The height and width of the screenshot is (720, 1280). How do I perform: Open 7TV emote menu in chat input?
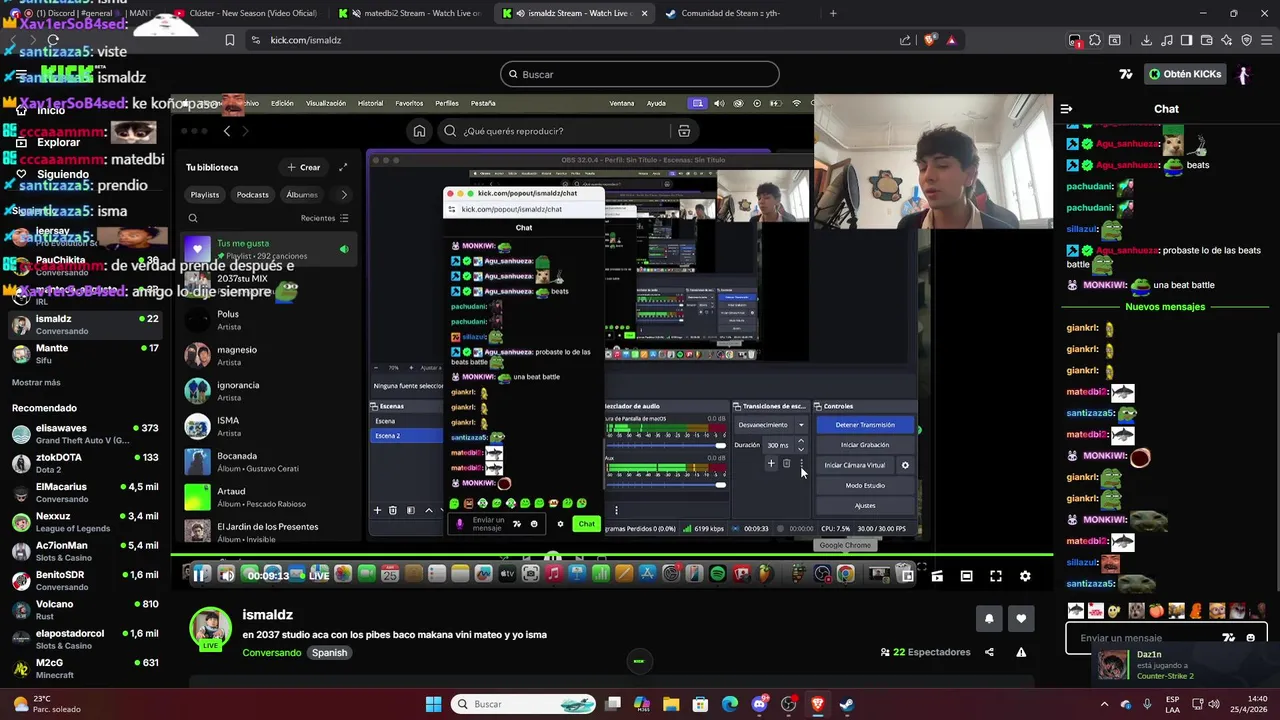pos(1228,638)
